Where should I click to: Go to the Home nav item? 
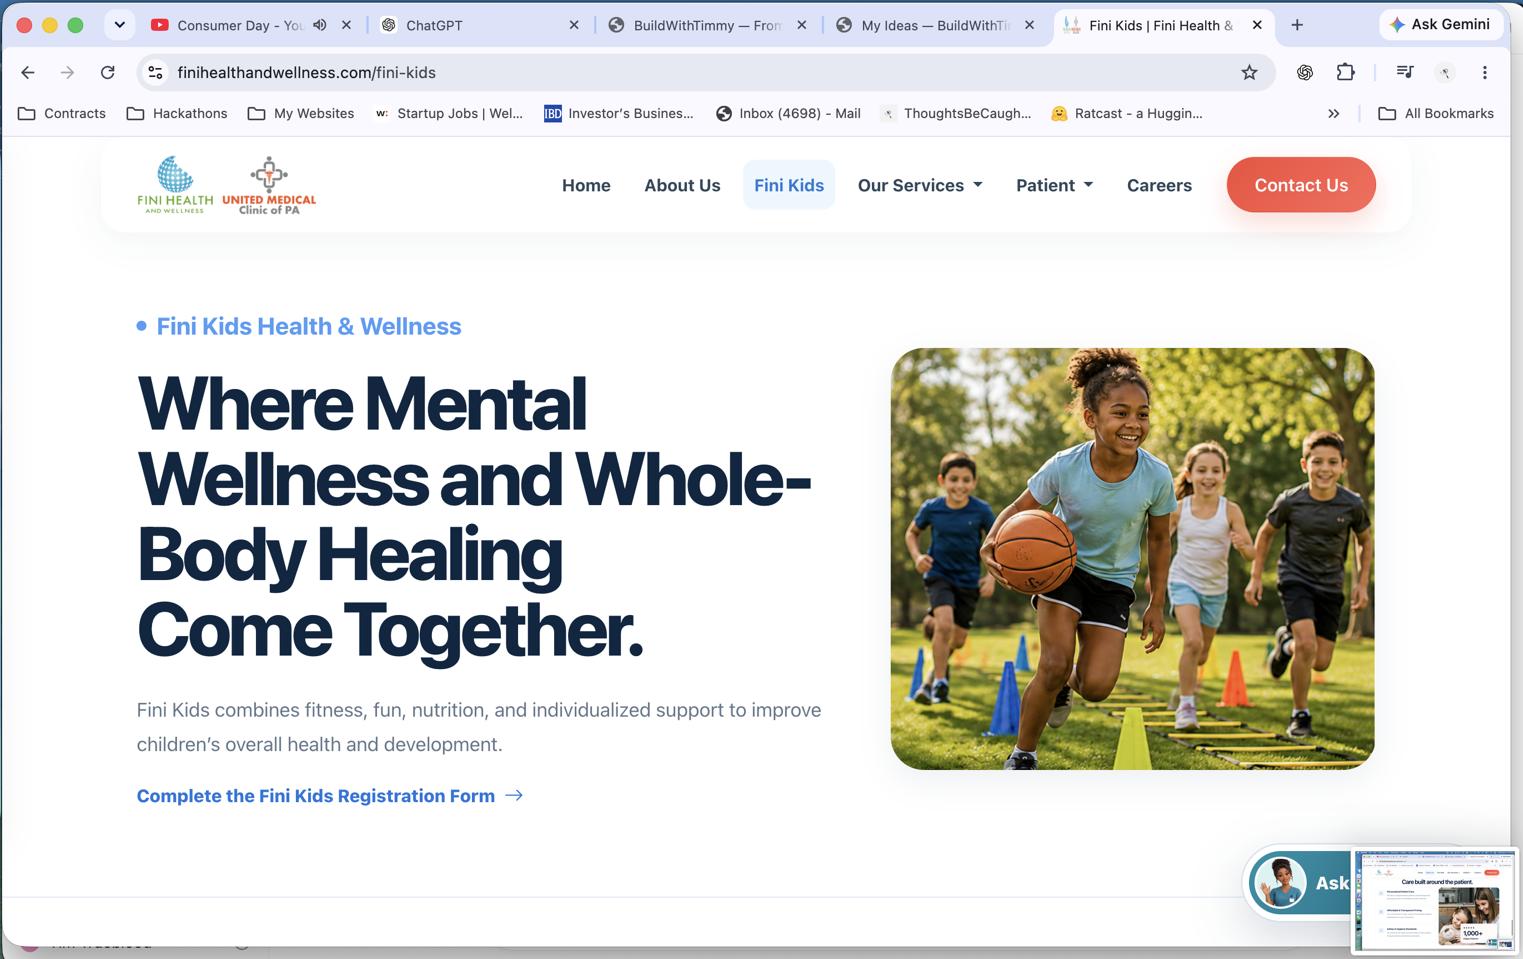tap(586, 185)
